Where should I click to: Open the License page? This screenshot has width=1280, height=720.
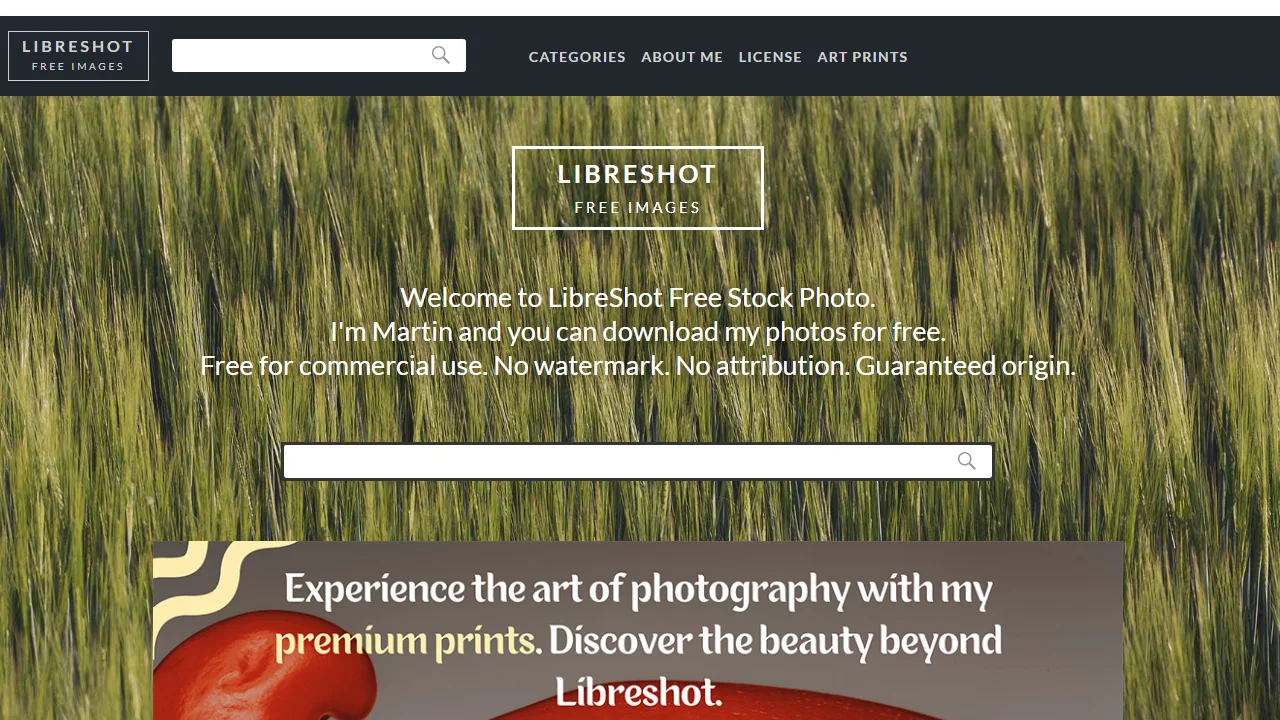pos(770,57)
